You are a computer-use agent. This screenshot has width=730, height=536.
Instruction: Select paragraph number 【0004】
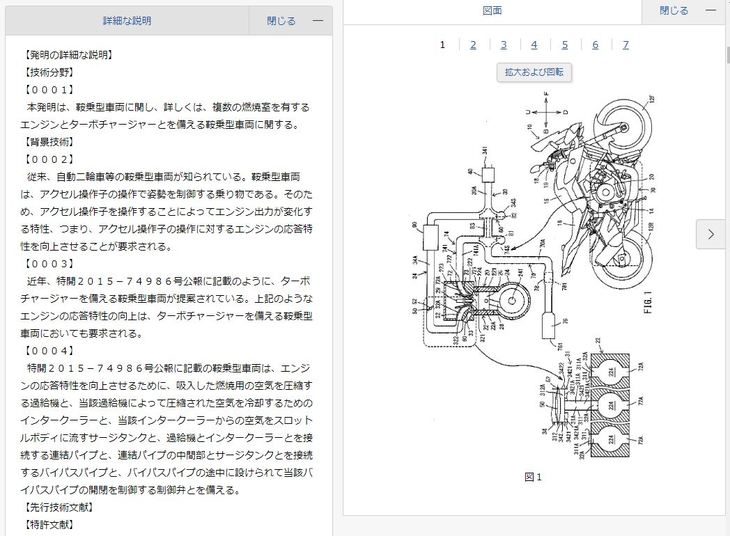click(48, 351)
